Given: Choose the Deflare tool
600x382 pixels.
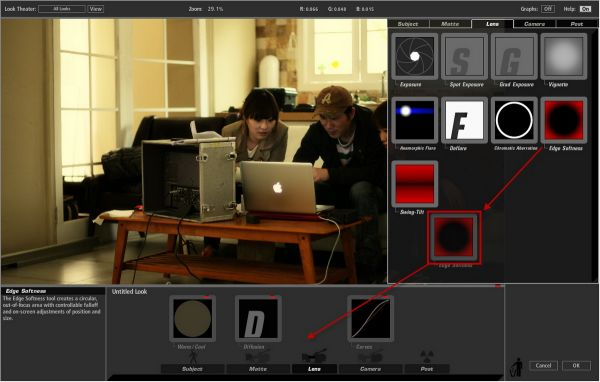Looking at the screenshot, I should (464, 120).
